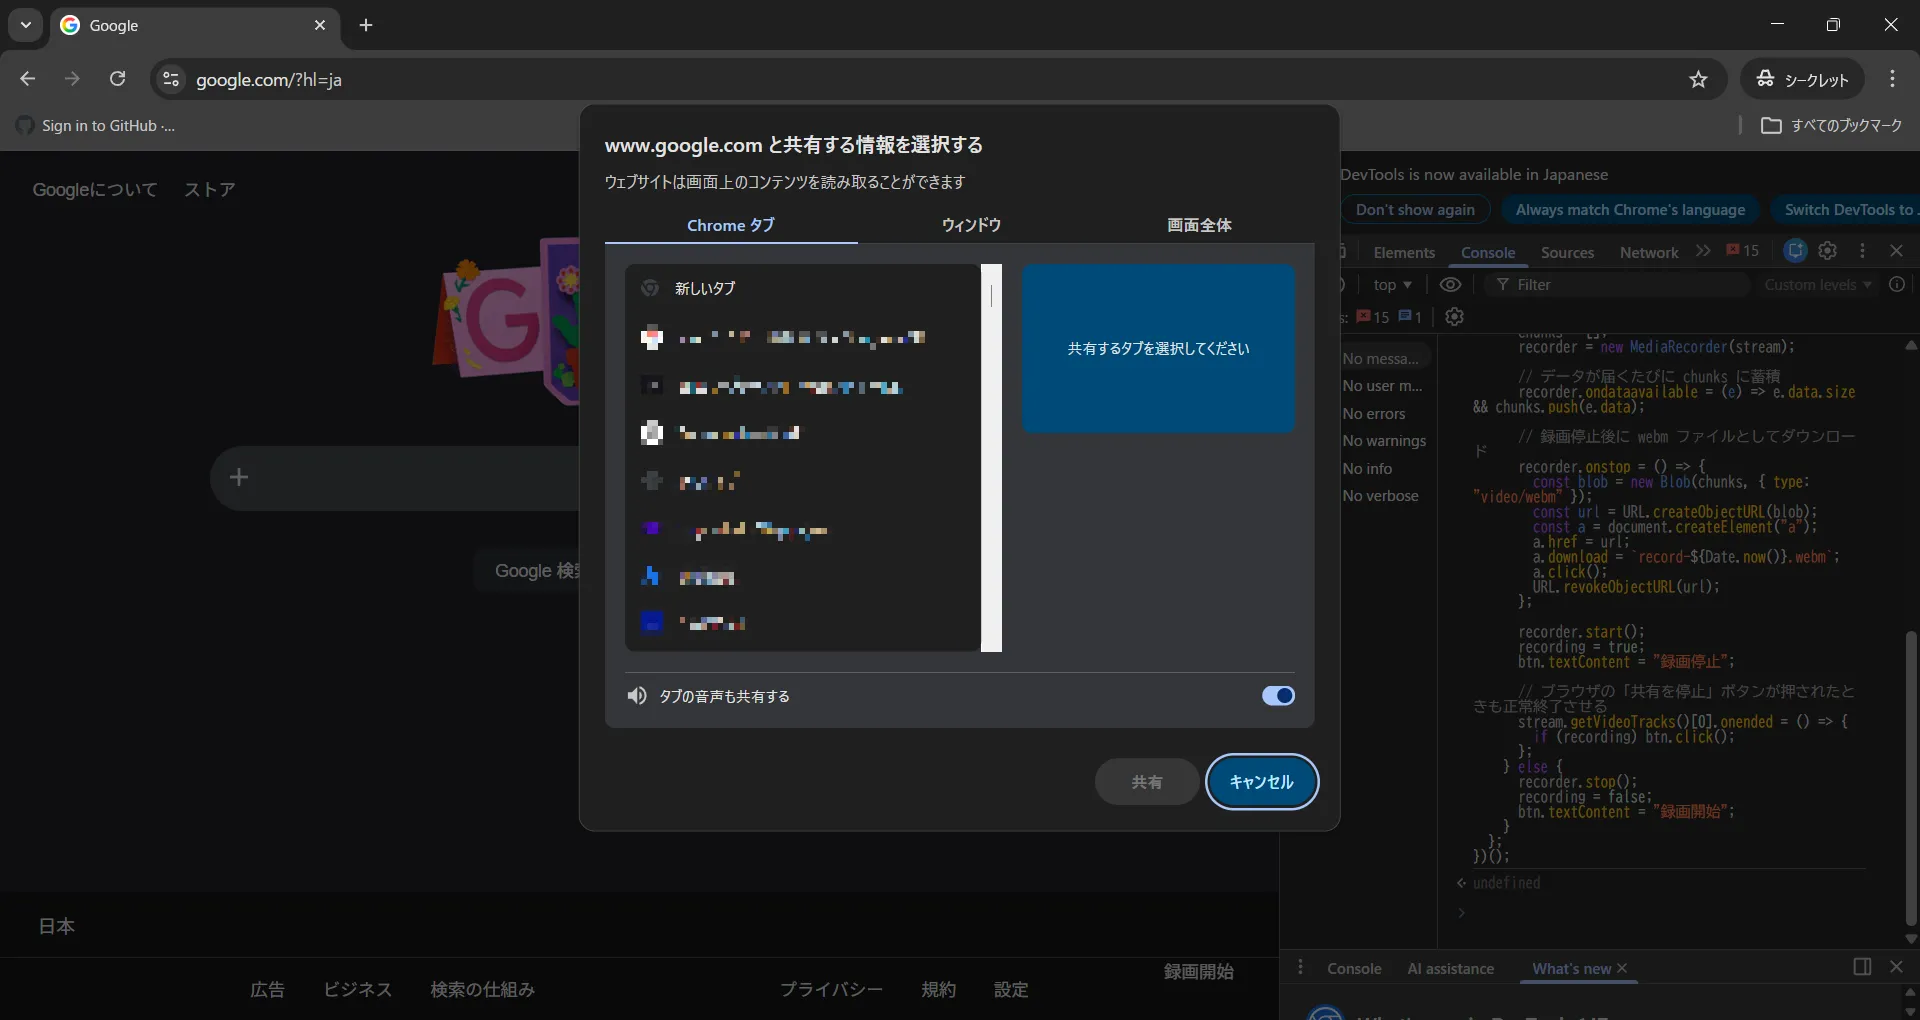Select the 新しいタブ entry in the list

[803, 288]
